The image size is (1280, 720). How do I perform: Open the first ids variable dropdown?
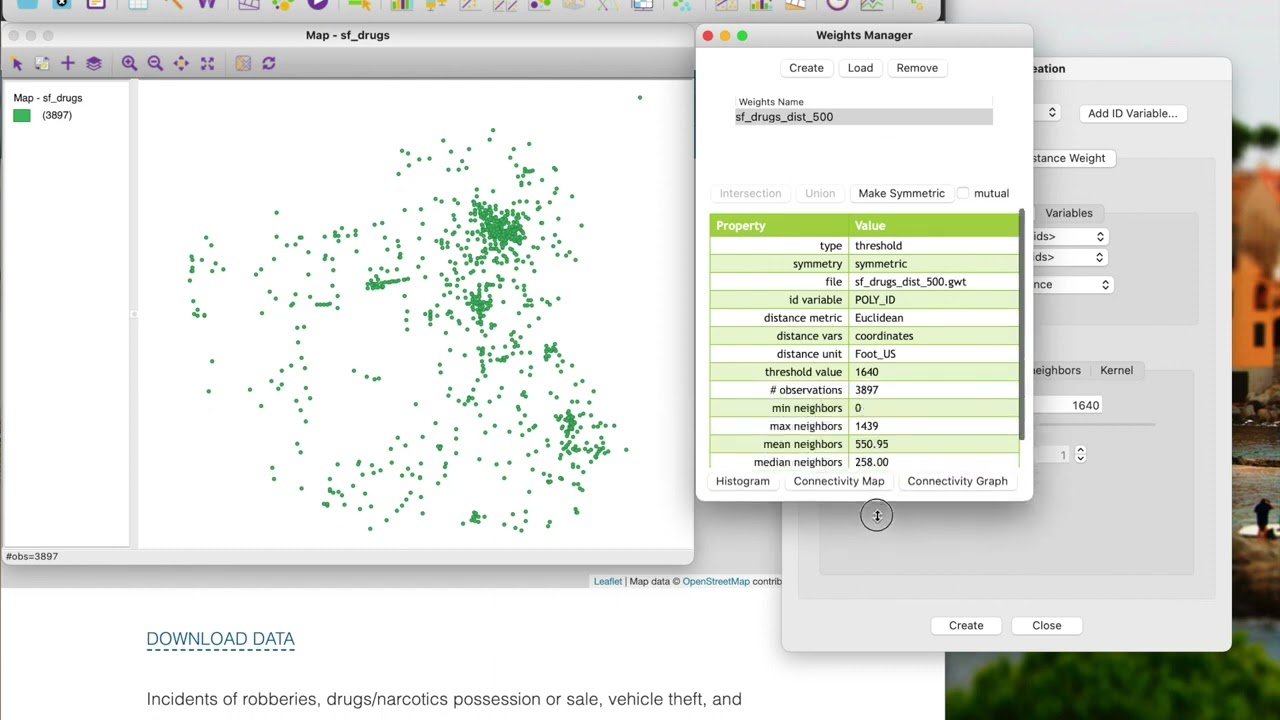point(1068,237)
